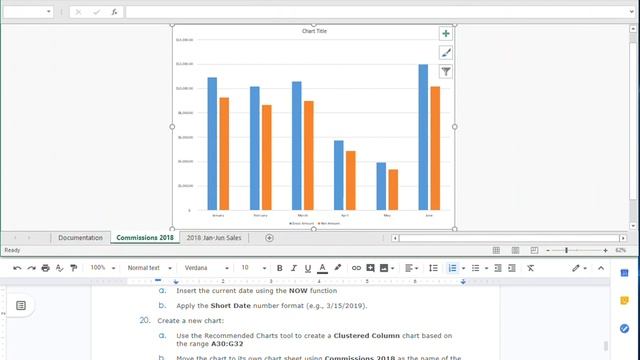Switch to Page Layout view
Image resolution: width=640 pixels, height=360 pixels.
(516, 250)
